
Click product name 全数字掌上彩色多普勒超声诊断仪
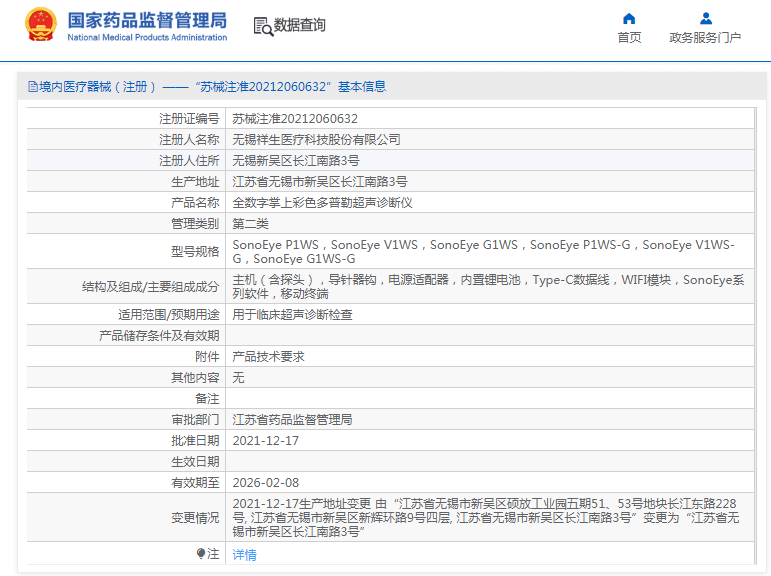point(323,203)
